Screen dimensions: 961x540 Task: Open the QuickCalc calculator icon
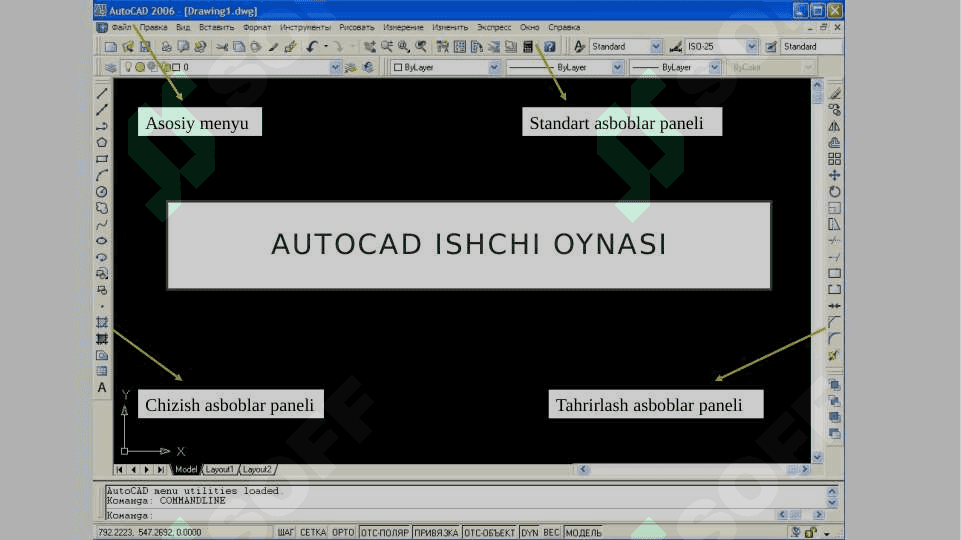click(x=528, y=47)
